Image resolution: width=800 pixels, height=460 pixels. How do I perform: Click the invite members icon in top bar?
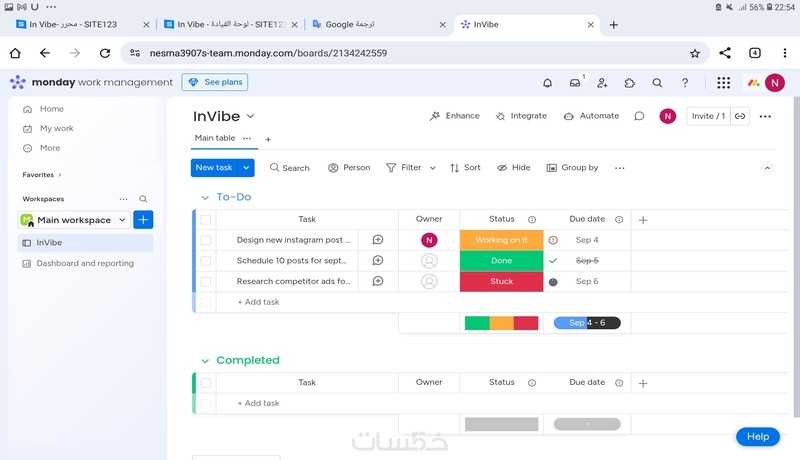coord(602,83)
